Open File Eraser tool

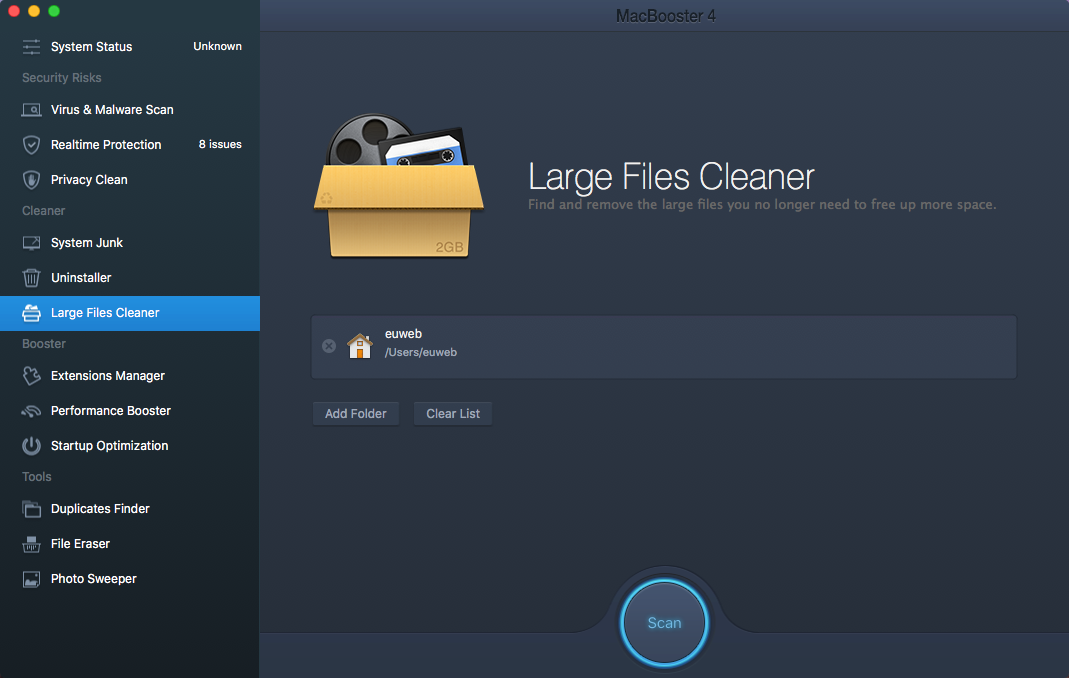(x=130, y=544)
